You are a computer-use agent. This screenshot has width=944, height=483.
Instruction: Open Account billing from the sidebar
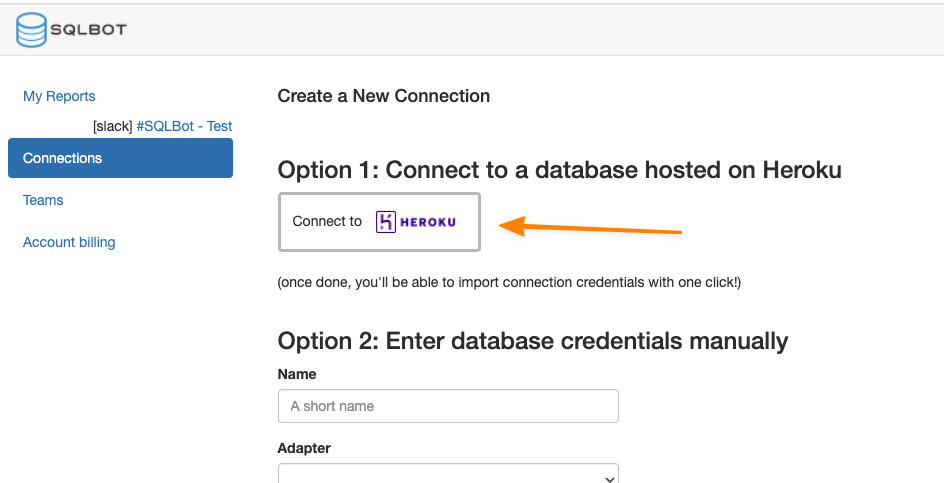[69, 242]
